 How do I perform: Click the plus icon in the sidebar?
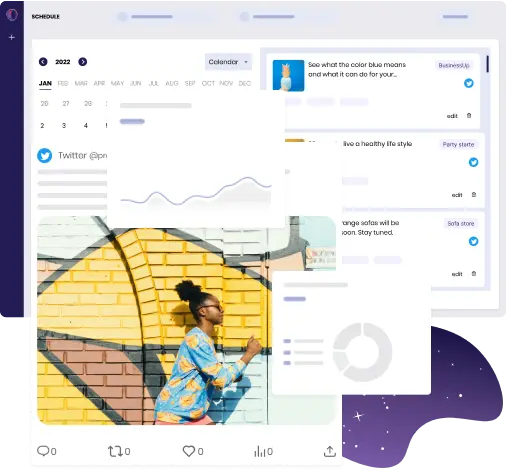(x=12, y=37)
